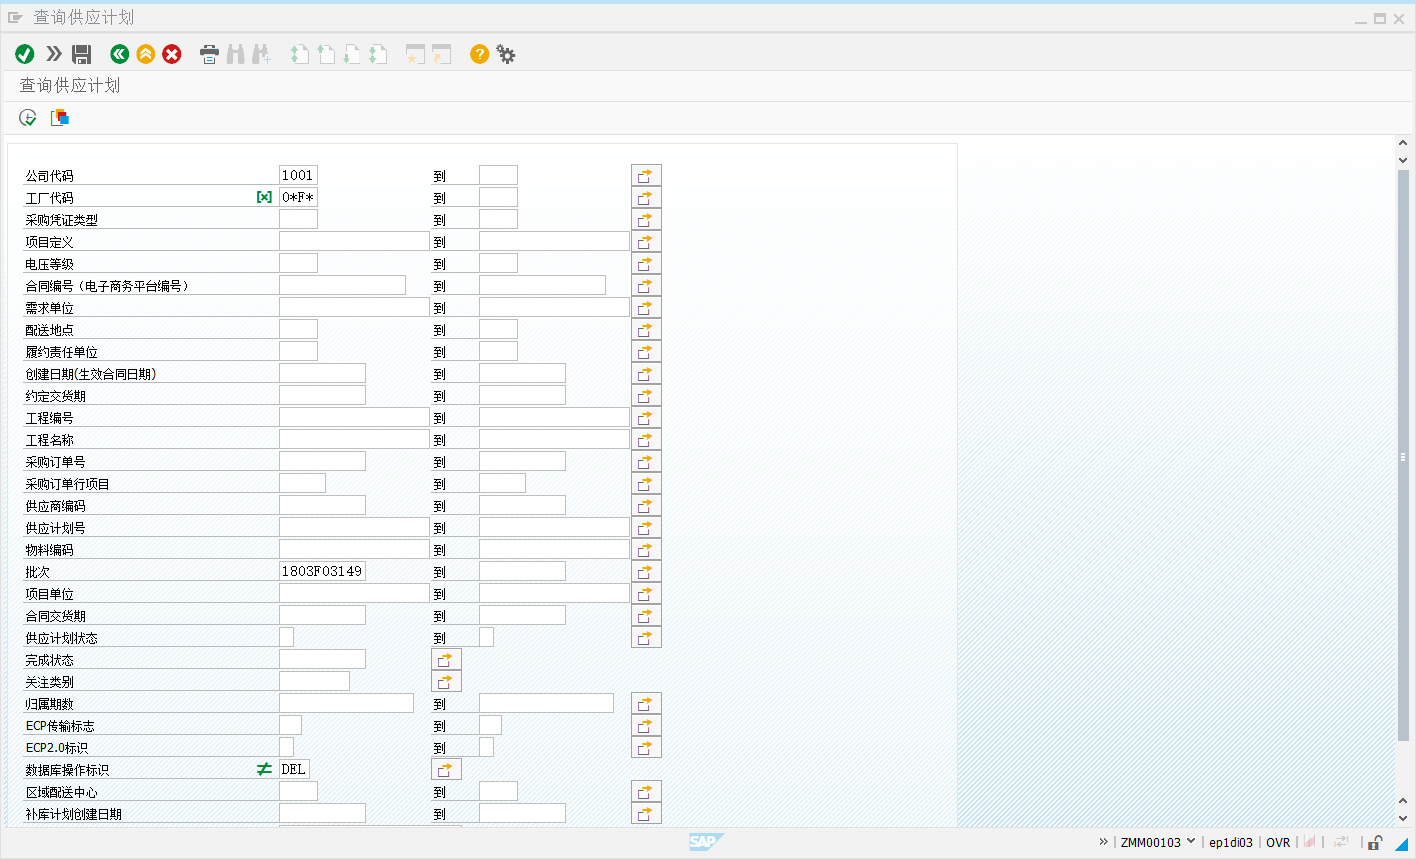Click the Get Variant icon

pos(60,118)
